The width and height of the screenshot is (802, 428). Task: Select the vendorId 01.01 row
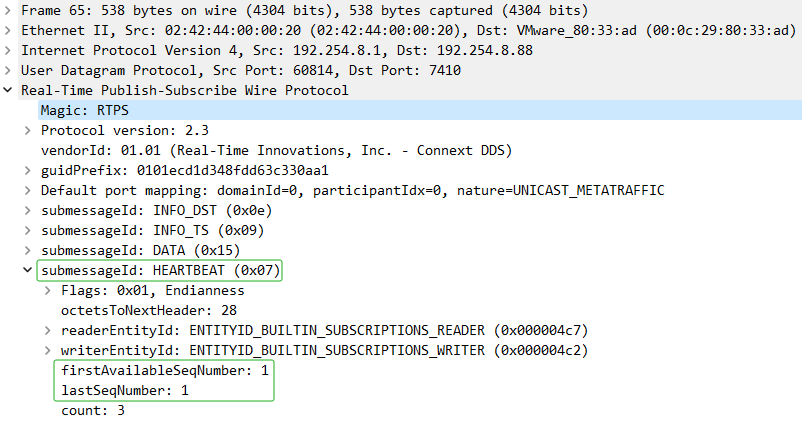pos(275,150)
